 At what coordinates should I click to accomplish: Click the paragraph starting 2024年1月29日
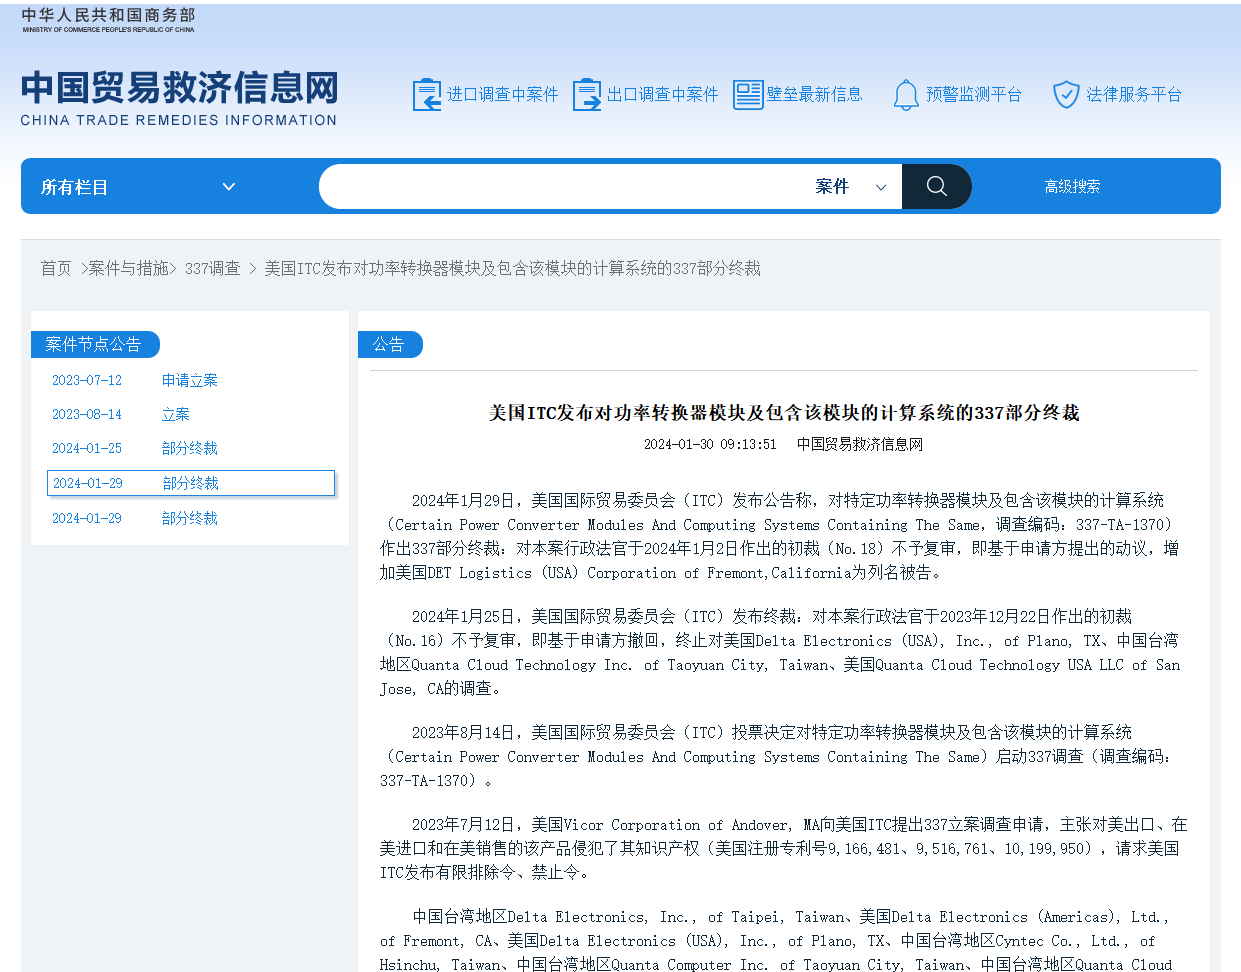coord(780,536)
